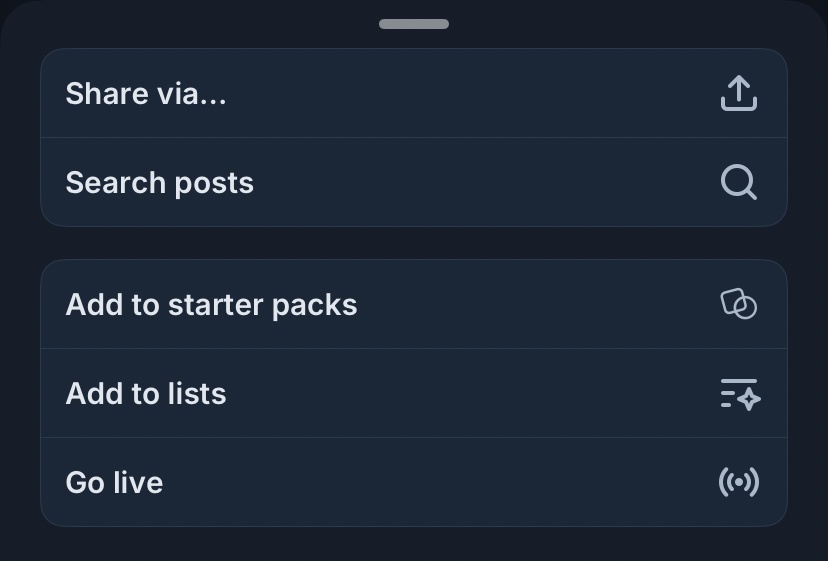Click the middle of the Share via row
This screenshot has height=561, width=828.
414,94
